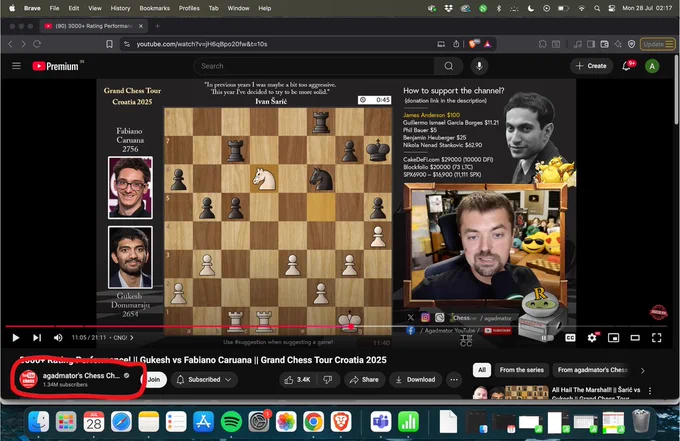680x441 pixels.
Task: Open the Profiles menu
Action: tap(189, 8)
